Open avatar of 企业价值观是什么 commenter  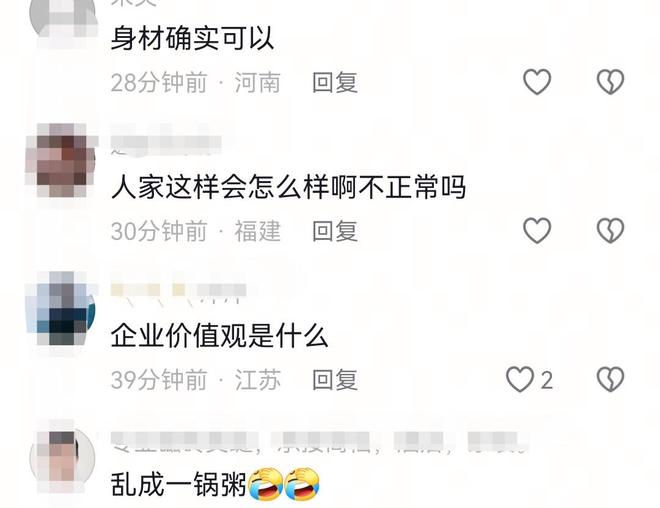pyautogui.click(x=62, y=309)
